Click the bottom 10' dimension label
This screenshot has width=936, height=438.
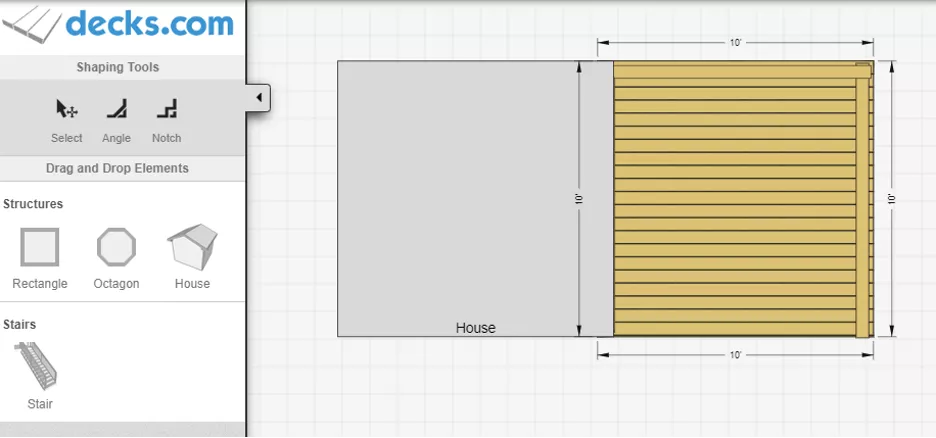point(735,355)
